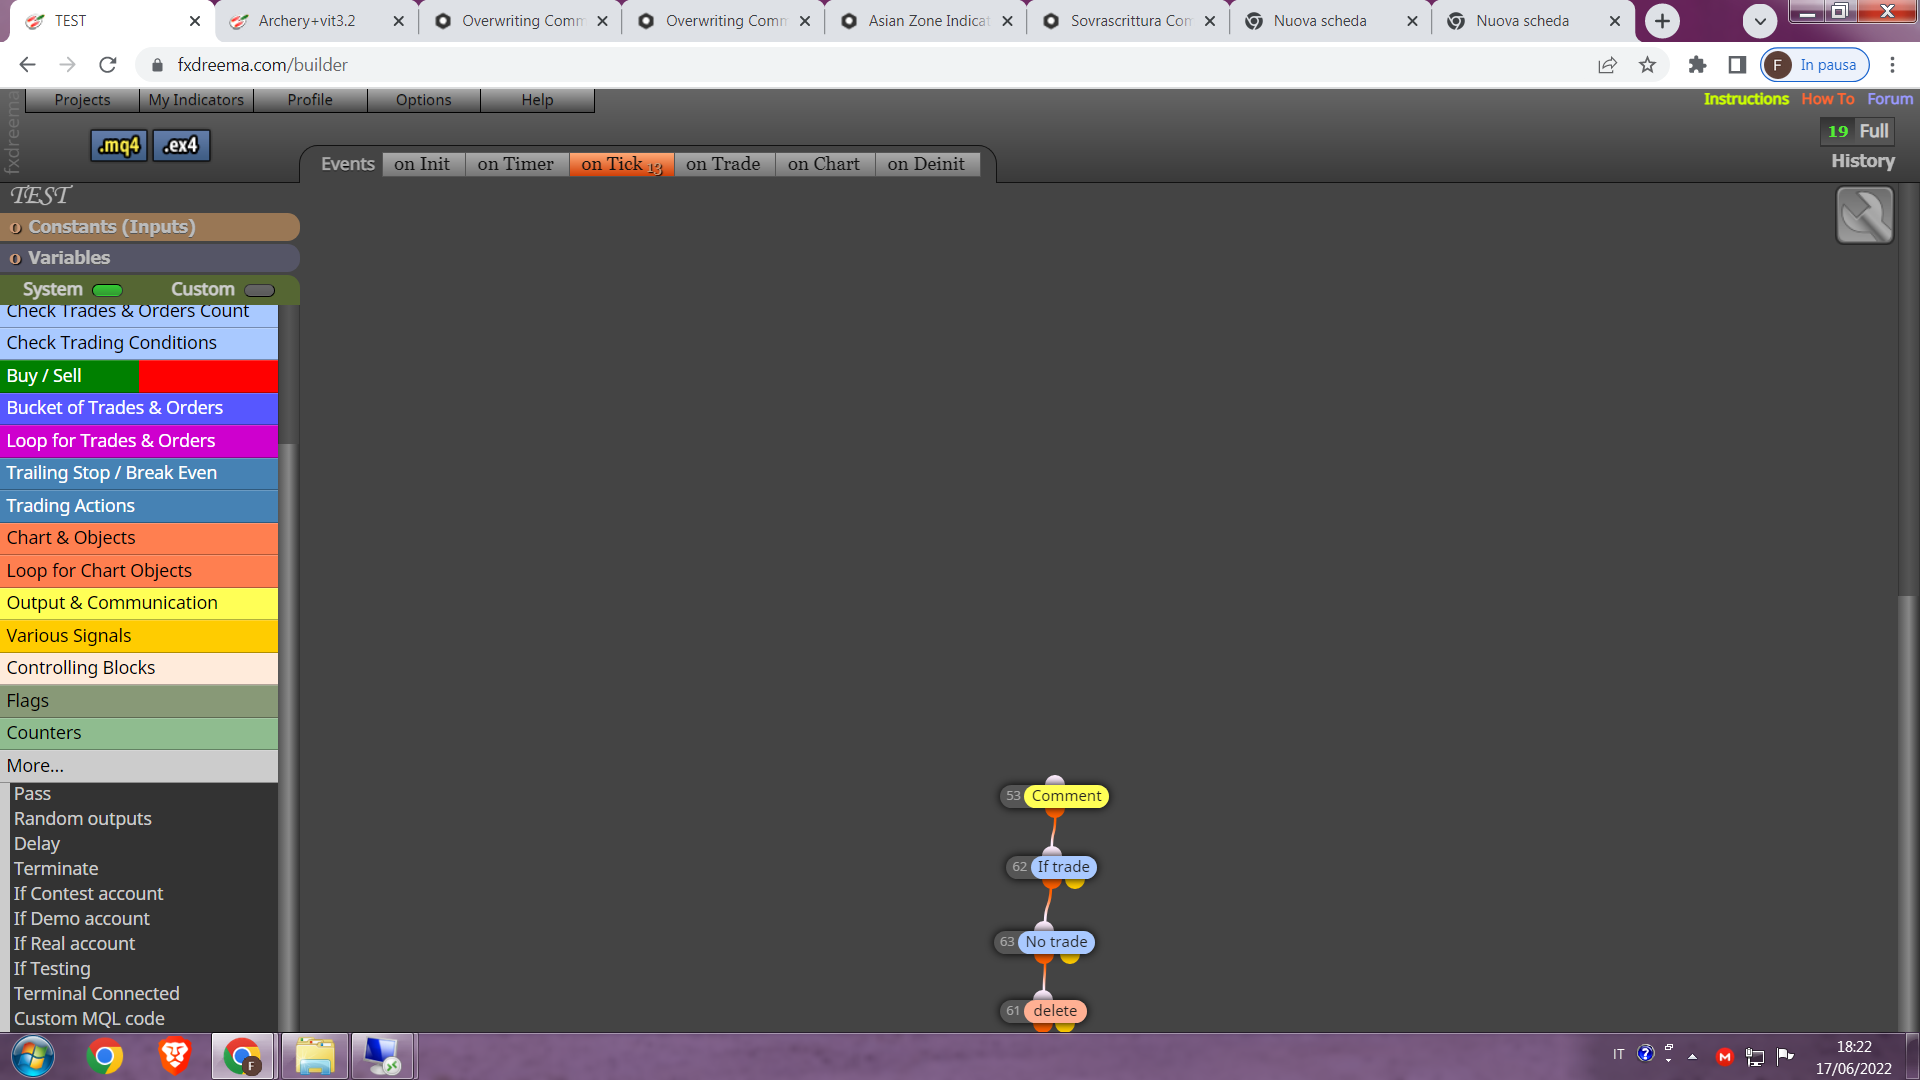Viewport: 1920px width, 1080px height.
Task: Open the Forum link
Action: coord(1890,99)
